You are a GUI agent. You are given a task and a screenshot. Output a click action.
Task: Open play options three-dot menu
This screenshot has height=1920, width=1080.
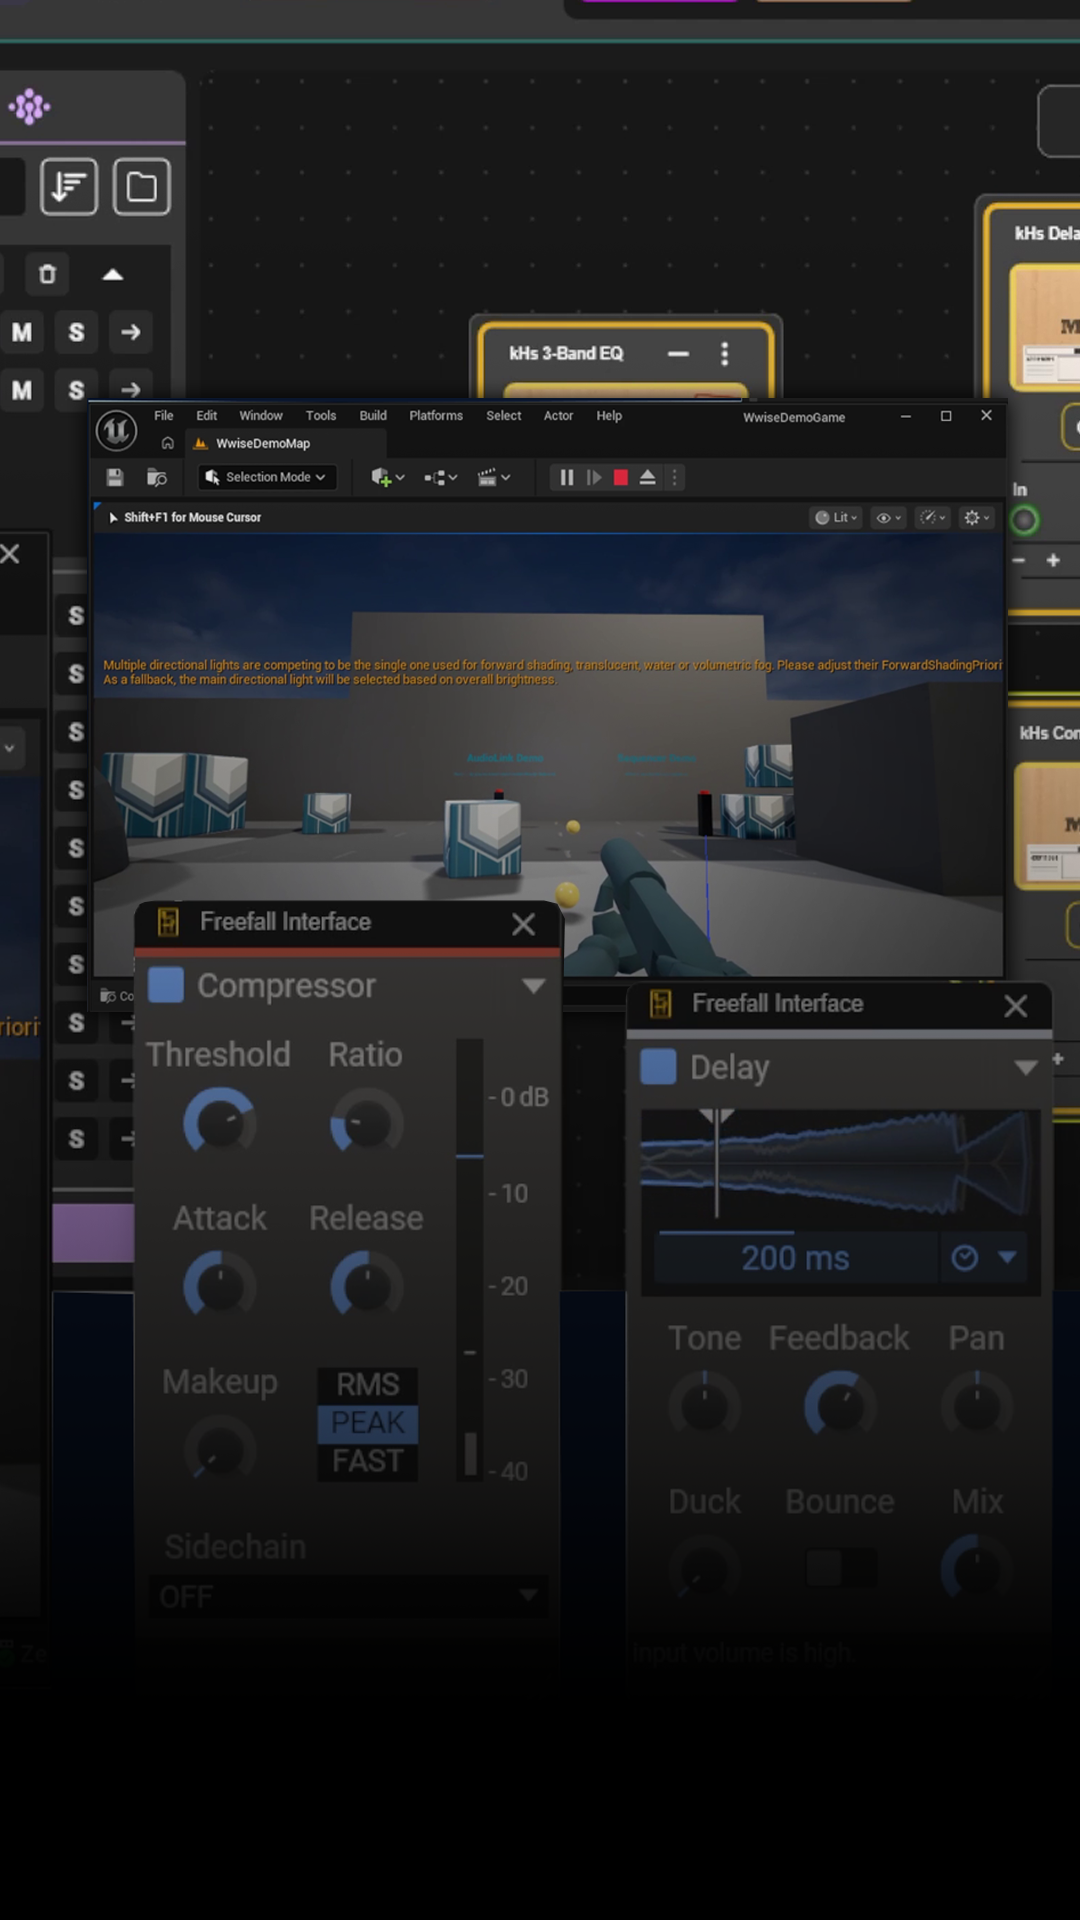click(x=674, y=478)
